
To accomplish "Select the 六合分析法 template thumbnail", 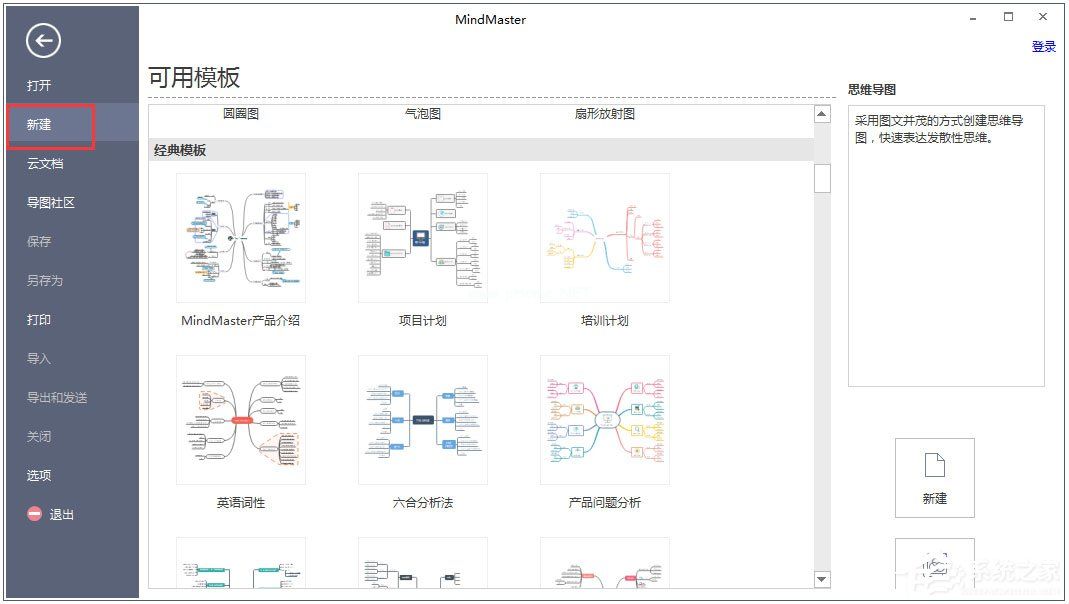I will coord(422,419).
